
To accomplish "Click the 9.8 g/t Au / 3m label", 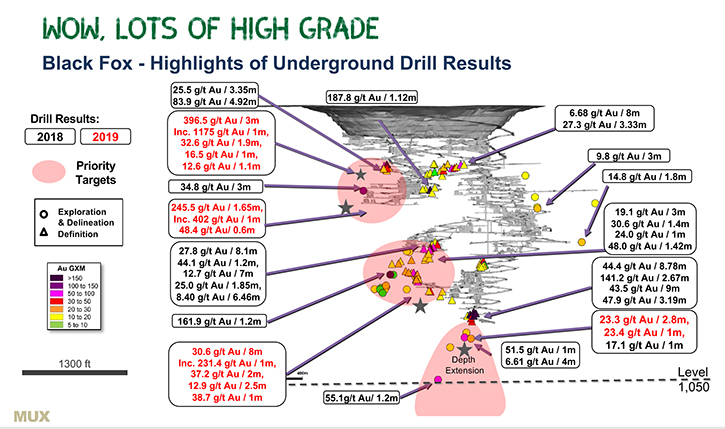I will [628, 156].
